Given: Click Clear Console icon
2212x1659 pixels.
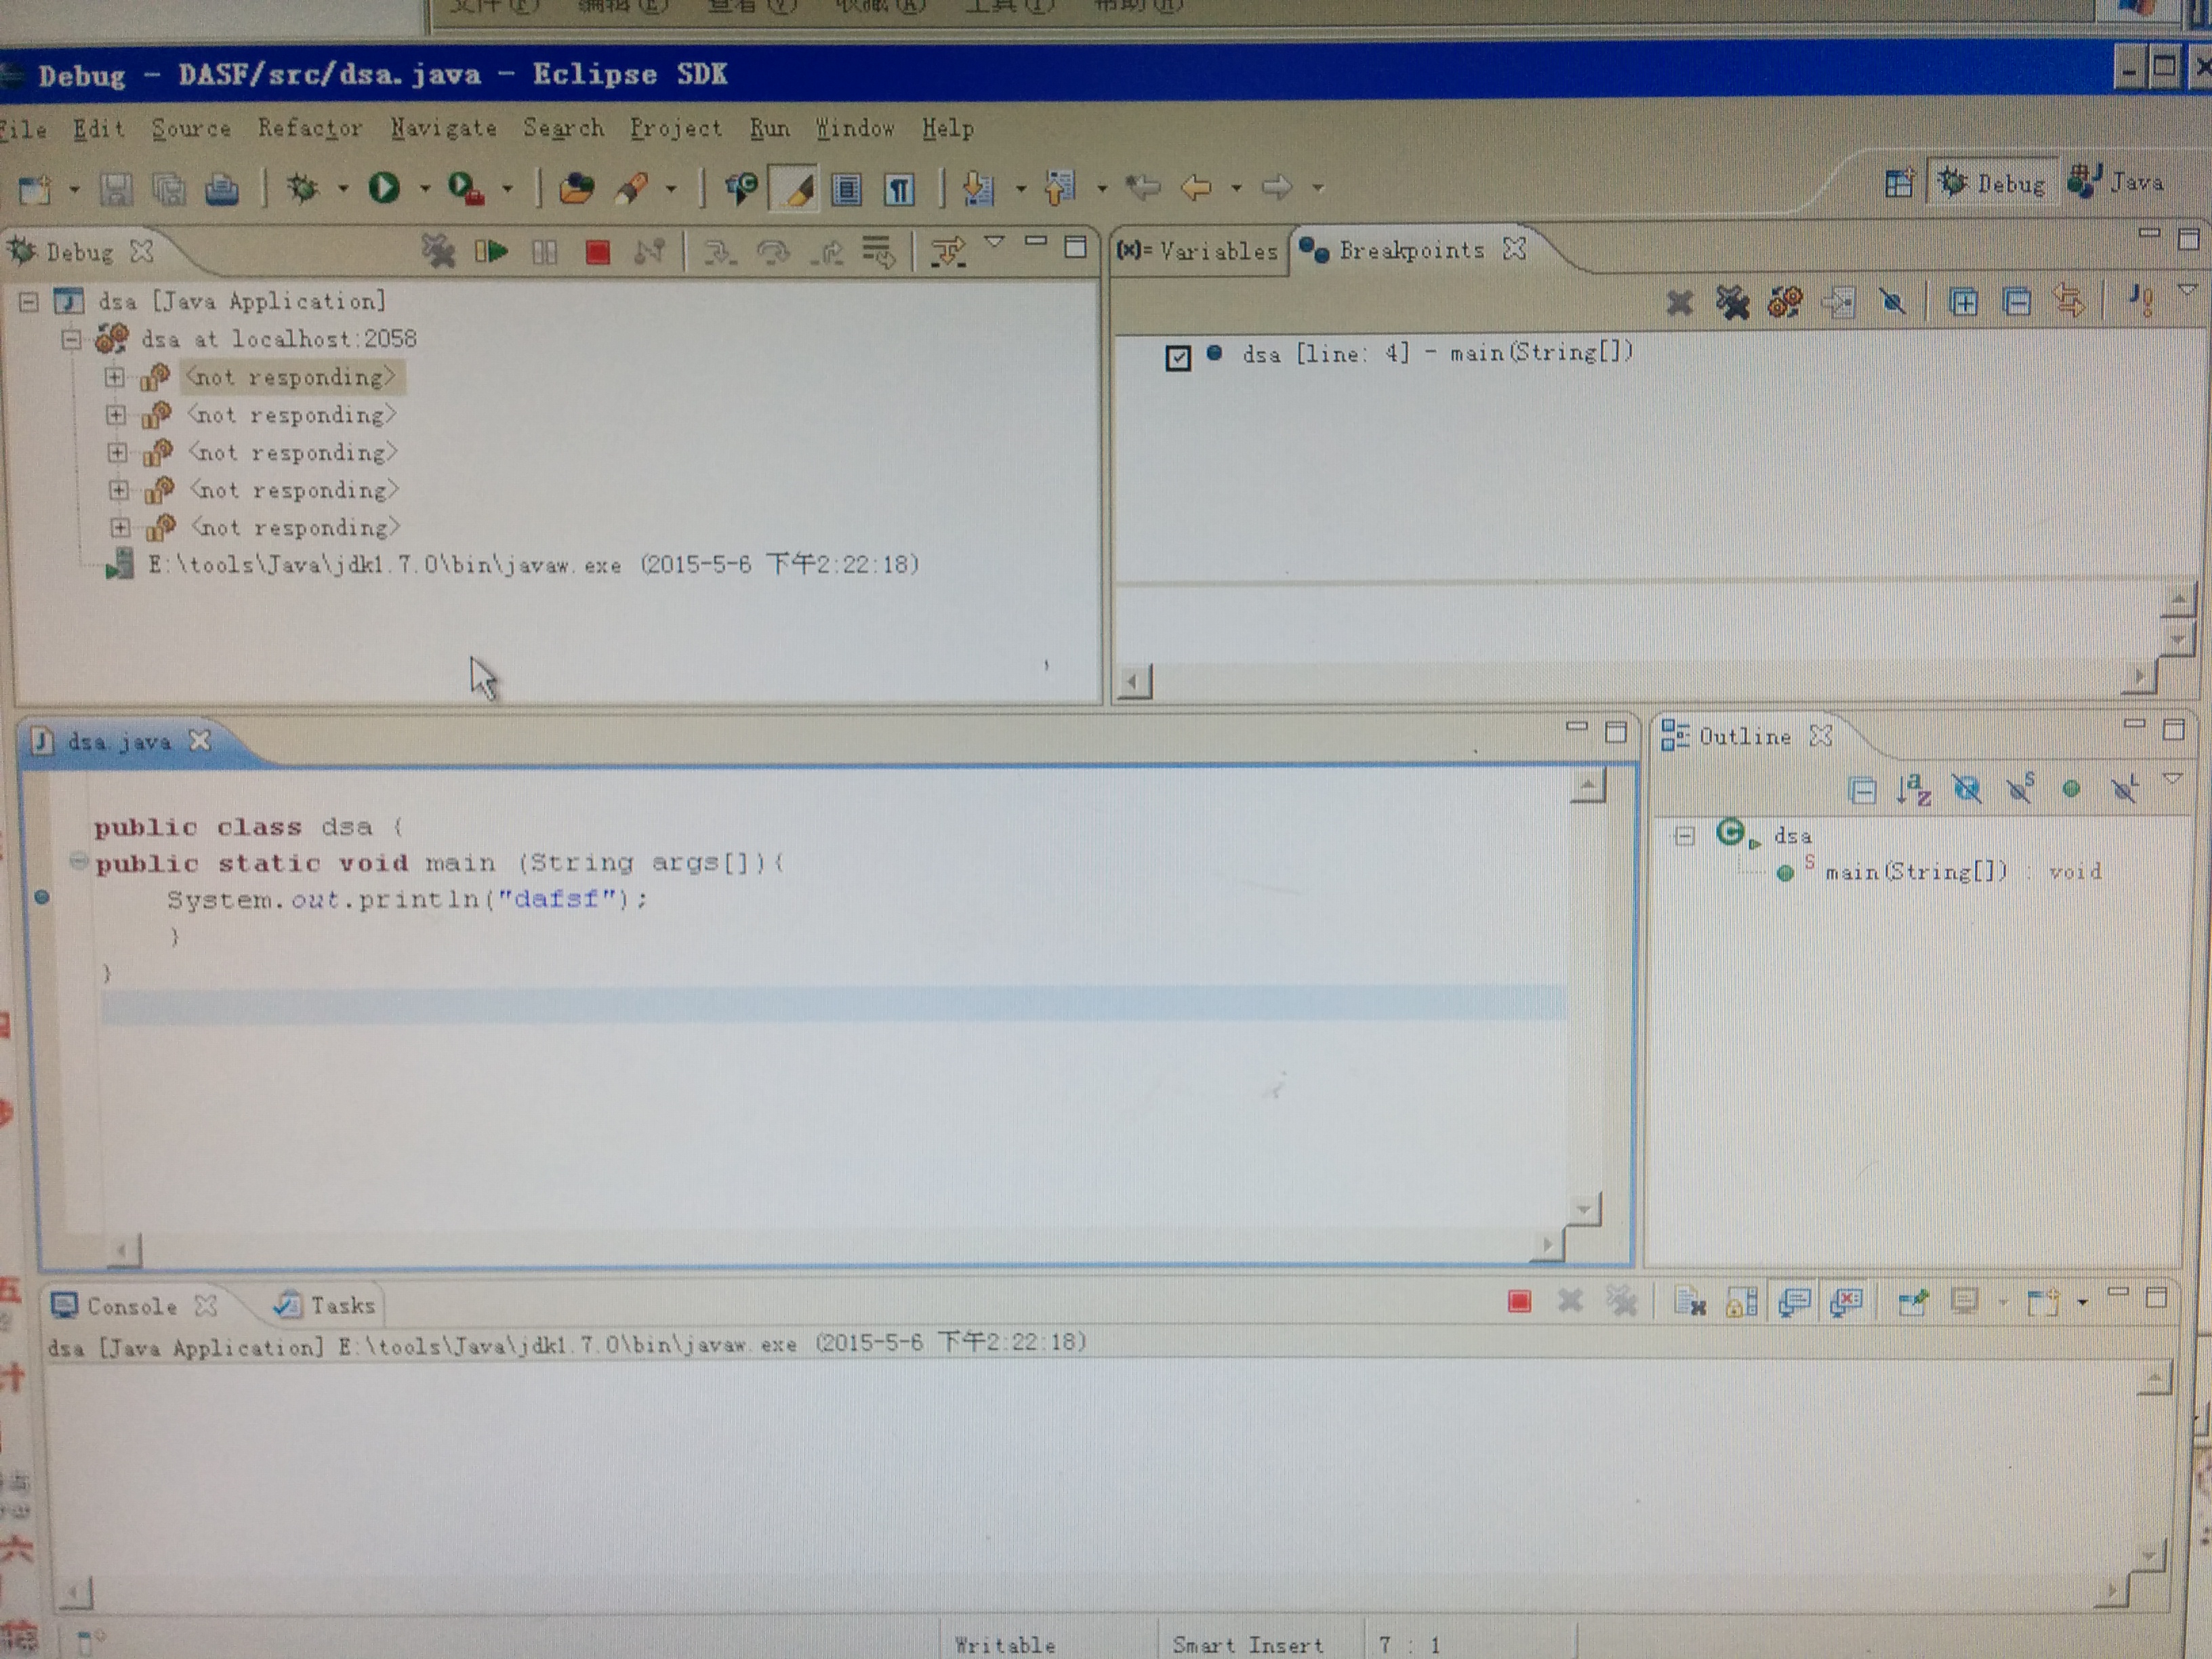Looking at the screenshot, I should [1689, 1302].
